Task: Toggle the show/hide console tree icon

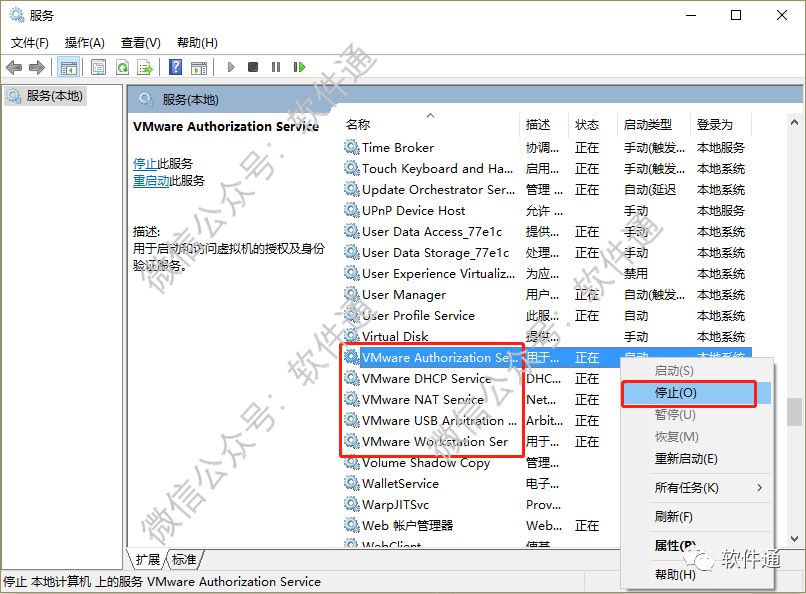Action: [x=68, y=67]
